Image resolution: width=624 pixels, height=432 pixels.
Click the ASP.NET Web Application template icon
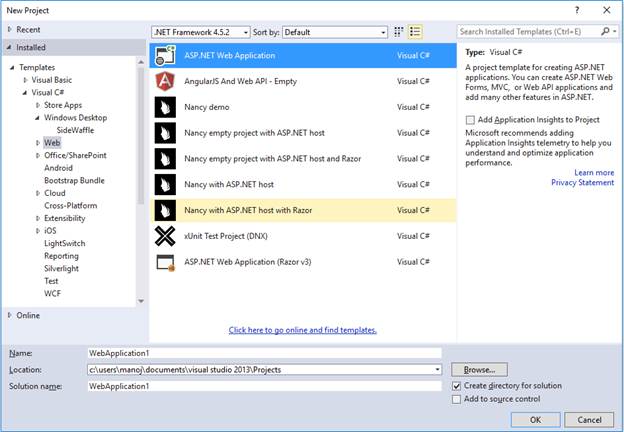point(165,55)
